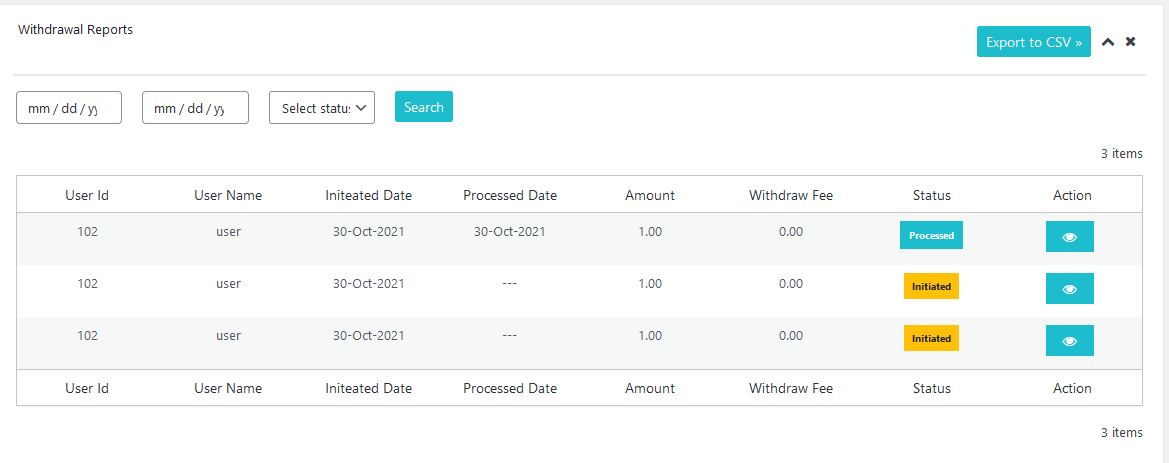
Task: Open the Select status dropdown
Action: [x=322, y=108]
